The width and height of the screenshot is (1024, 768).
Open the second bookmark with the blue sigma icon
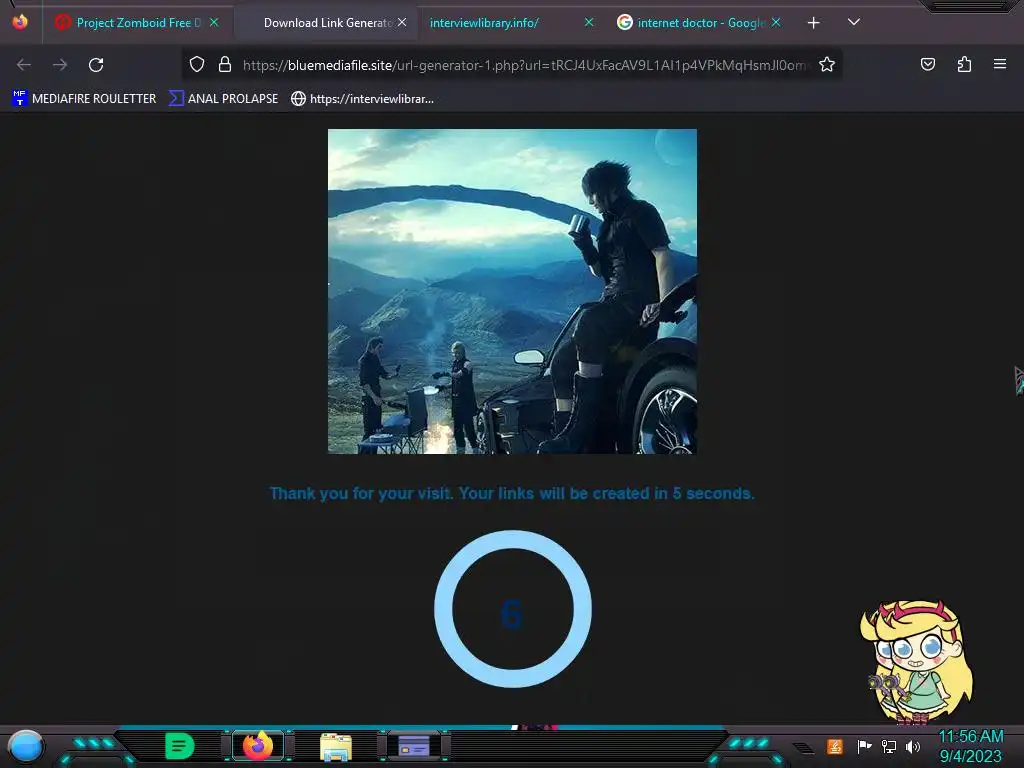pos(223,99)
